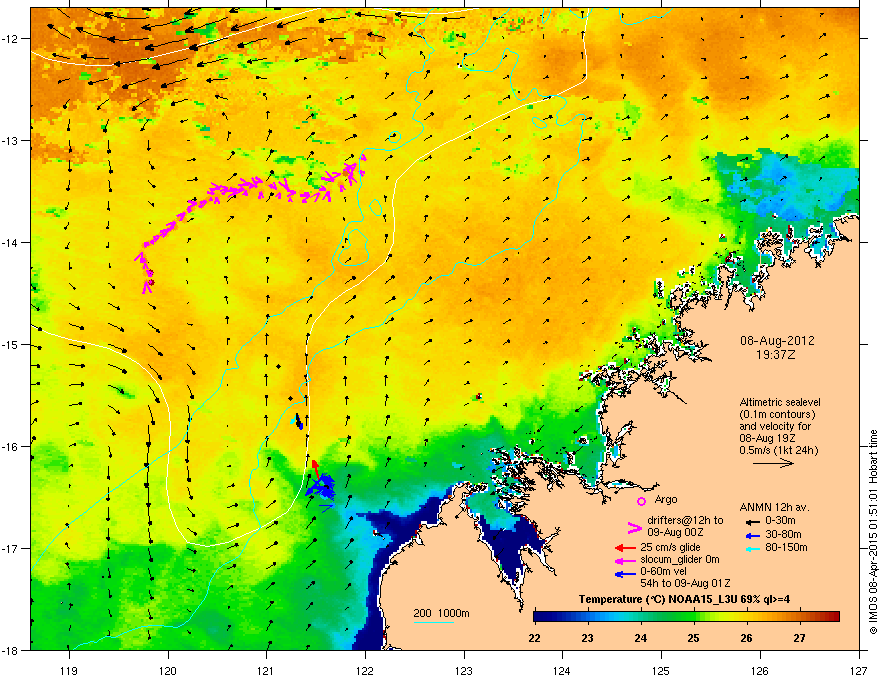Viewport: 880px width, 680px height.
Task: Click the magenta Argo circle legend symbol
Action: pos(641,501)
